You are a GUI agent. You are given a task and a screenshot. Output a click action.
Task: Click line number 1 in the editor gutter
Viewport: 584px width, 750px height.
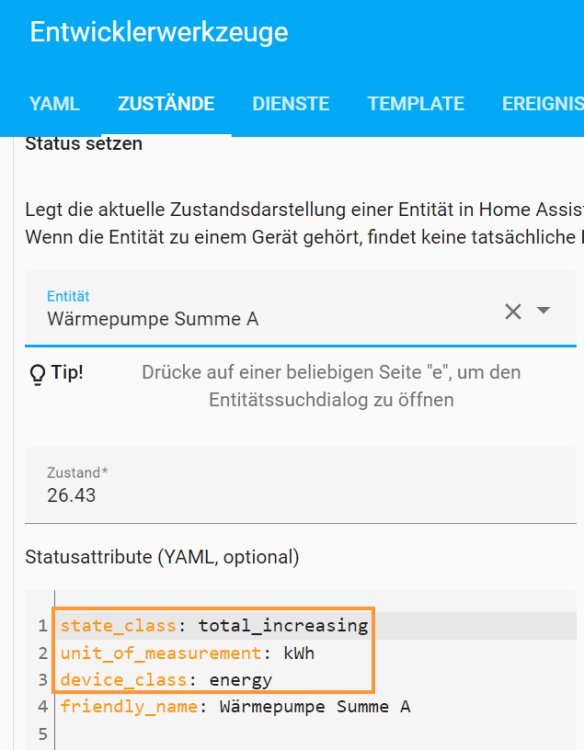coord(43,626)
